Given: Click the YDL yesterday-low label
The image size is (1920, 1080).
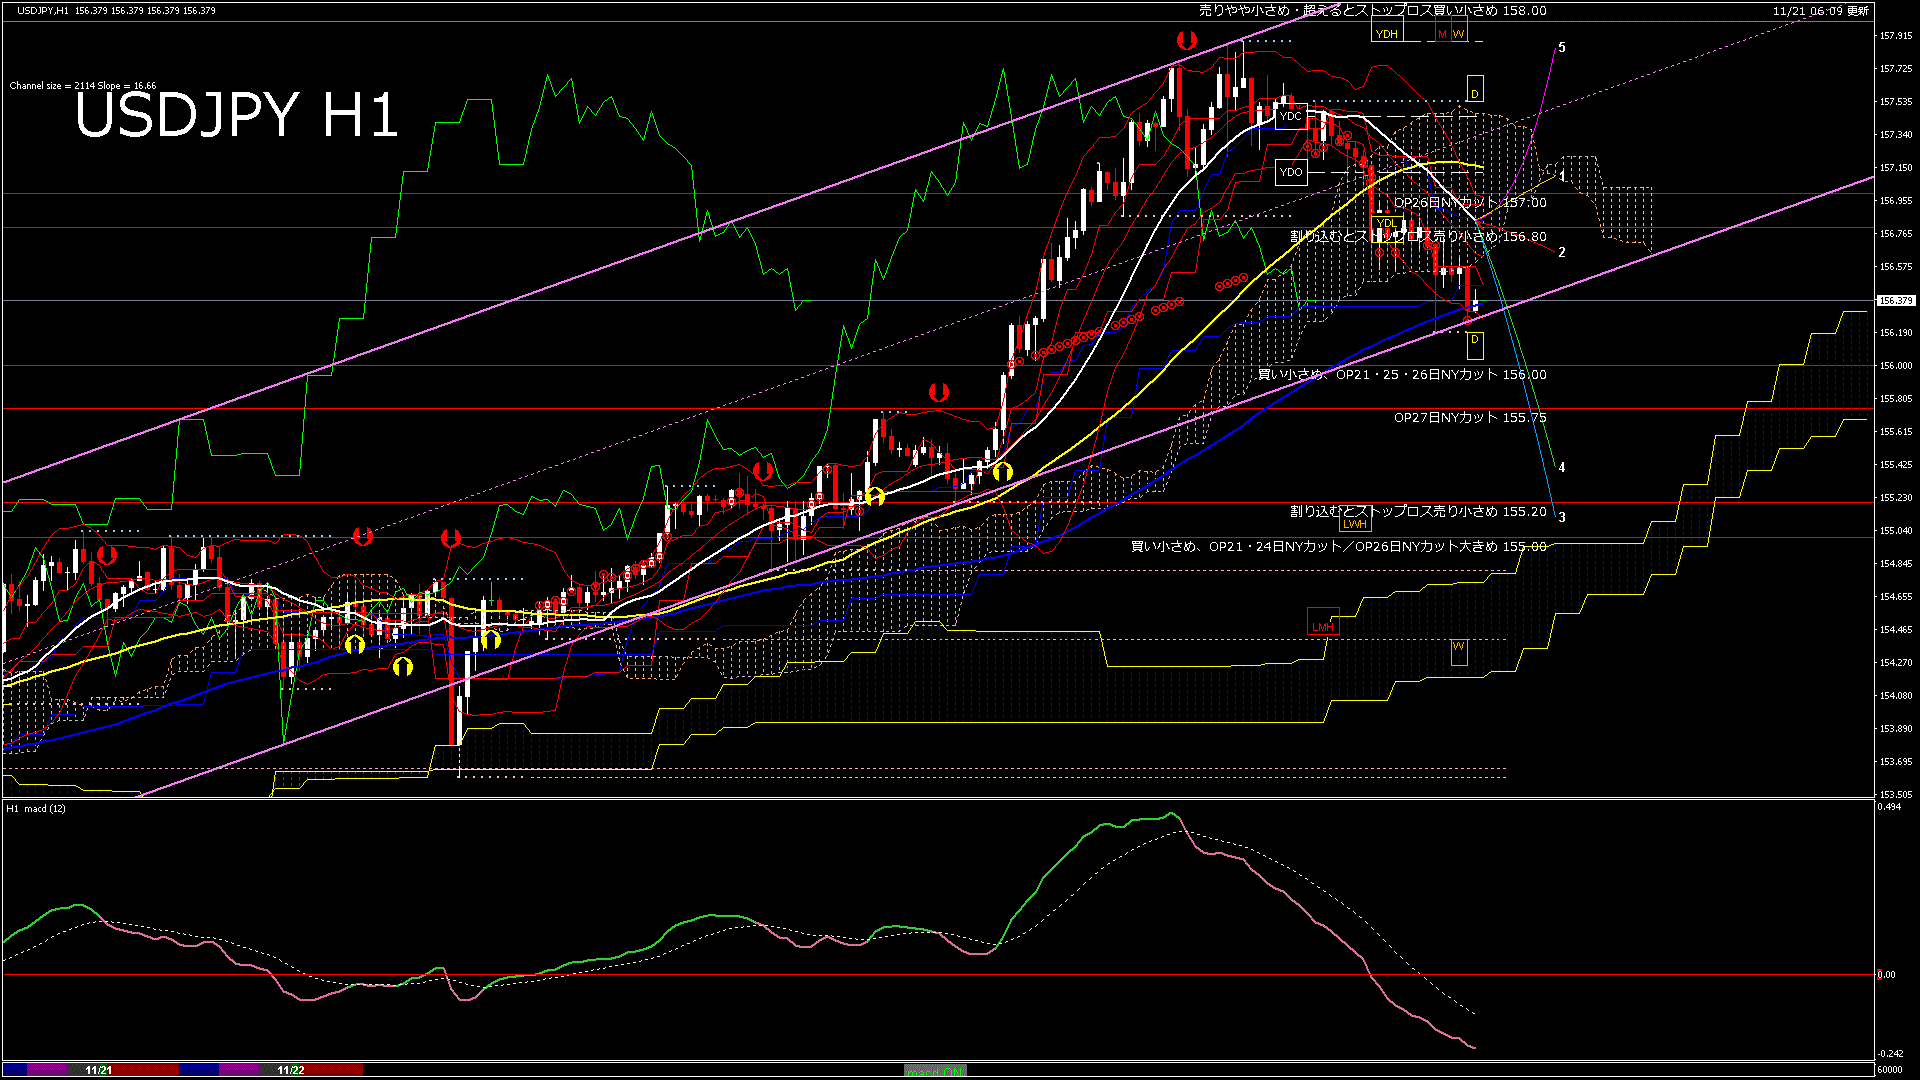Looking at the screenshot, I should pos(1386,223).
